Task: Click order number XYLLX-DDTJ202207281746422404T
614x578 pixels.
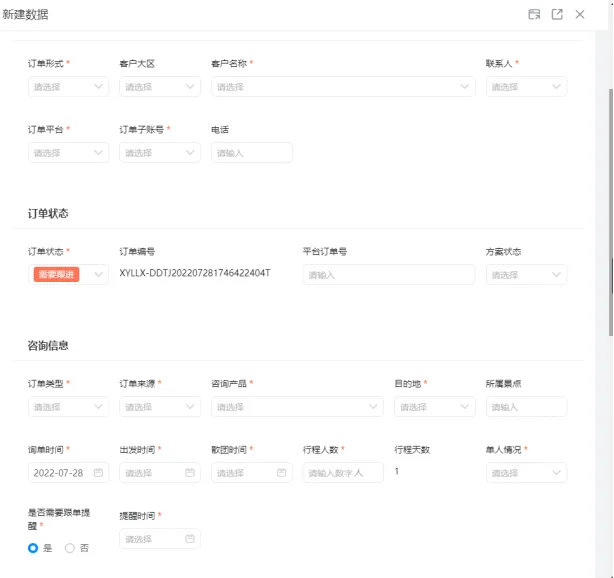Action: coord(195,273)
